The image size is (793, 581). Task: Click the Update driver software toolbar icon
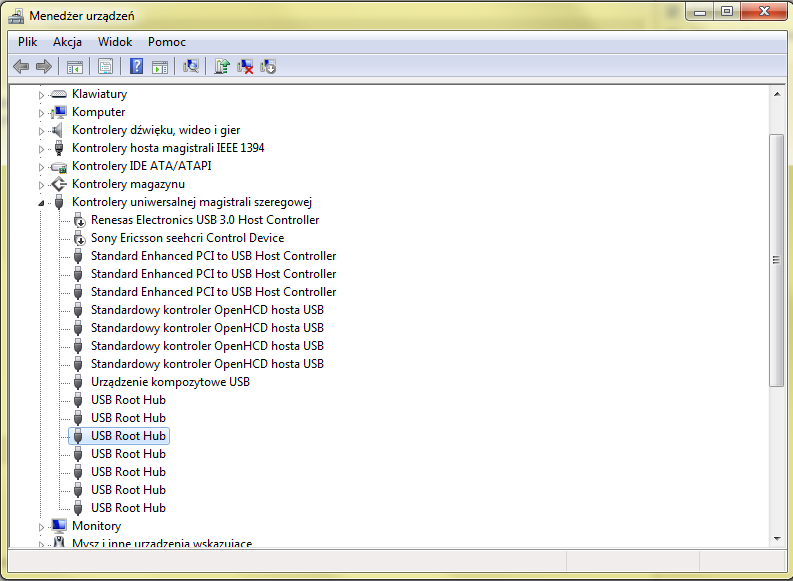pyautogui.click(x=221, y=66)
